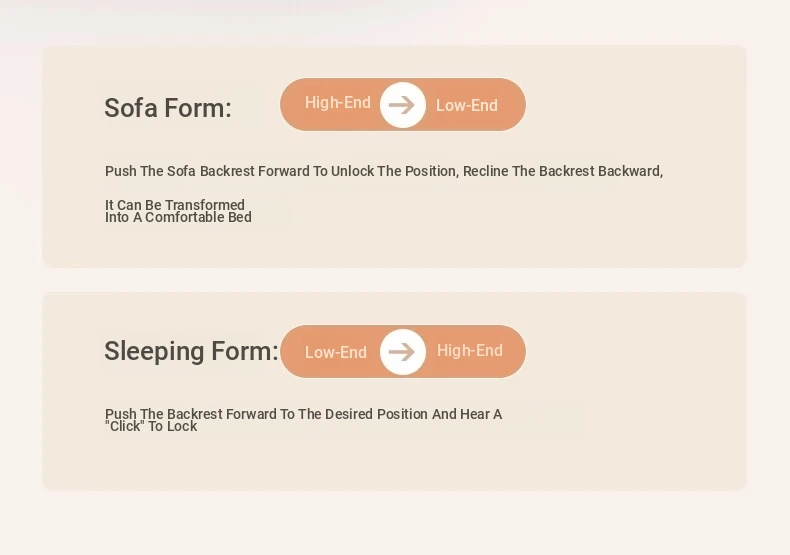Click the text "Click" To Lock
Screen dimensions: 790x555
[151, 426]
